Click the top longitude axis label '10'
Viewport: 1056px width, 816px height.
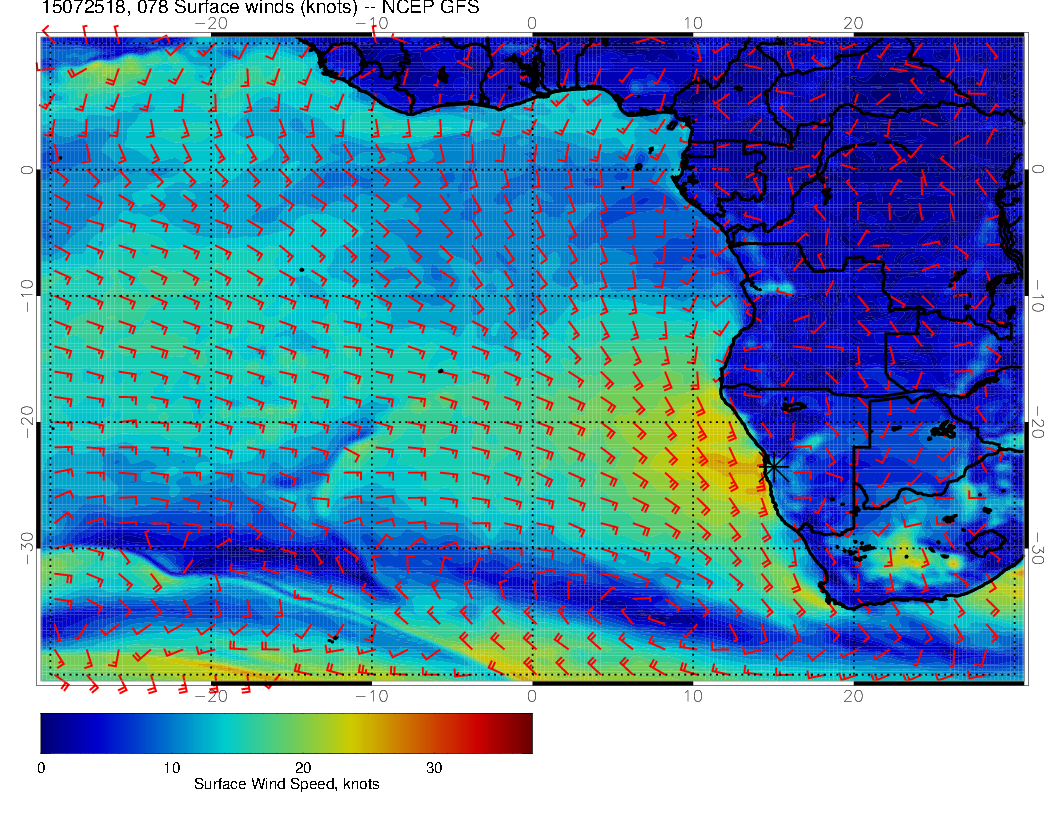point(693,24)
